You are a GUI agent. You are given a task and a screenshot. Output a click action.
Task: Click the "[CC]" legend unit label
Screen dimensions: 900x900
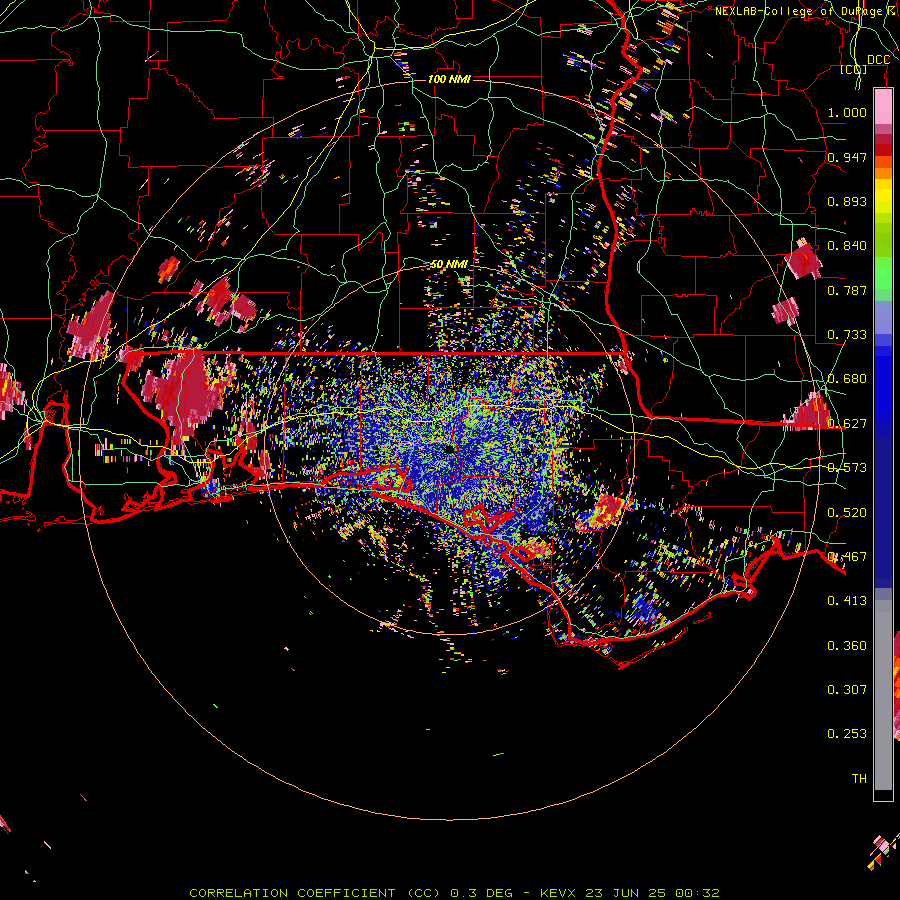[x=854, y=69]
